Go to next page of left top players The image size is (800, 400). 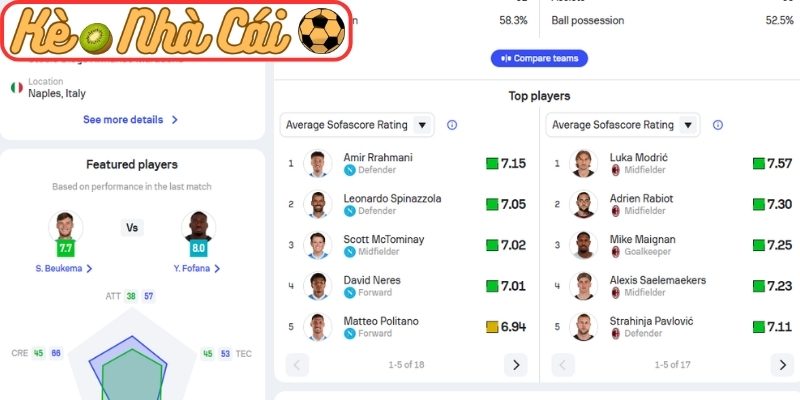516,365
